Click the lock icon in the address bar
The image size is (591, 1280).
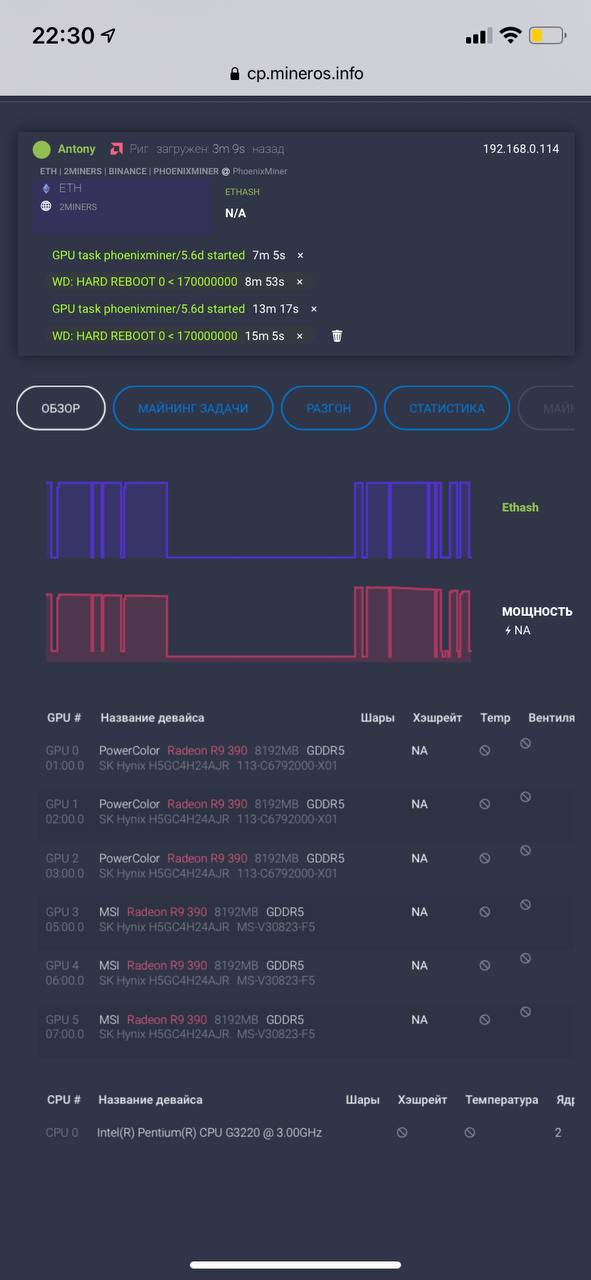point(235,74)
